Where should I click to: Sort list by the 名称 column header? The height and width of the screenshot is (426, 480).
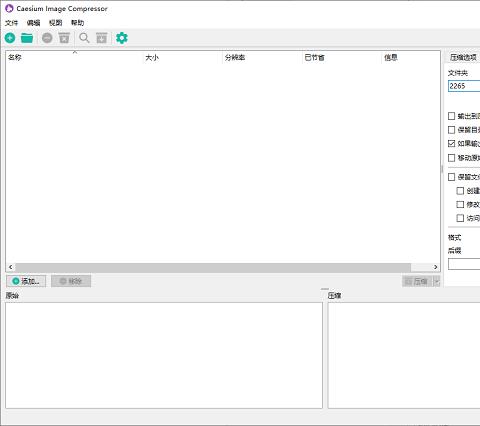74,57
